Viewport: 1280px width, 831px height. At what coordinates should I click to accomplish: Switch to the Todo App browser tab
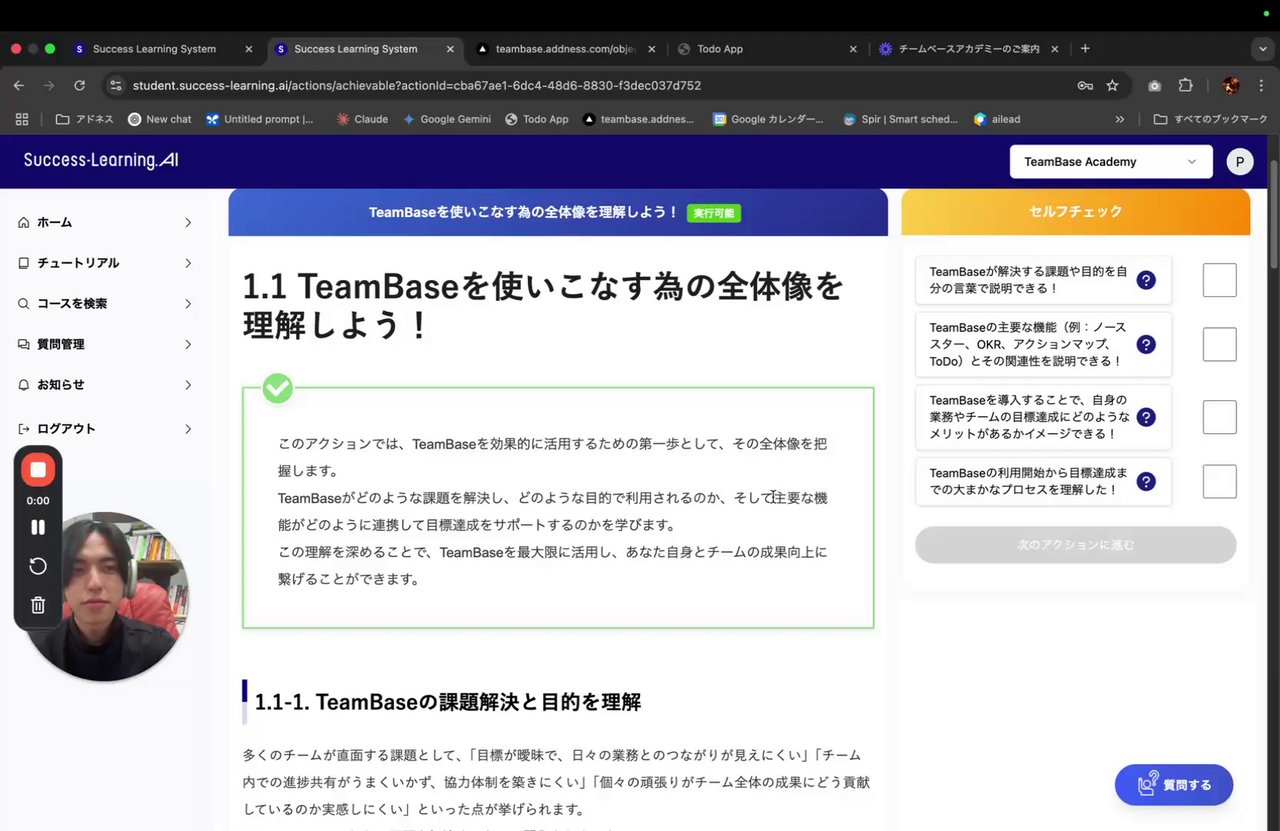point(768,49)
